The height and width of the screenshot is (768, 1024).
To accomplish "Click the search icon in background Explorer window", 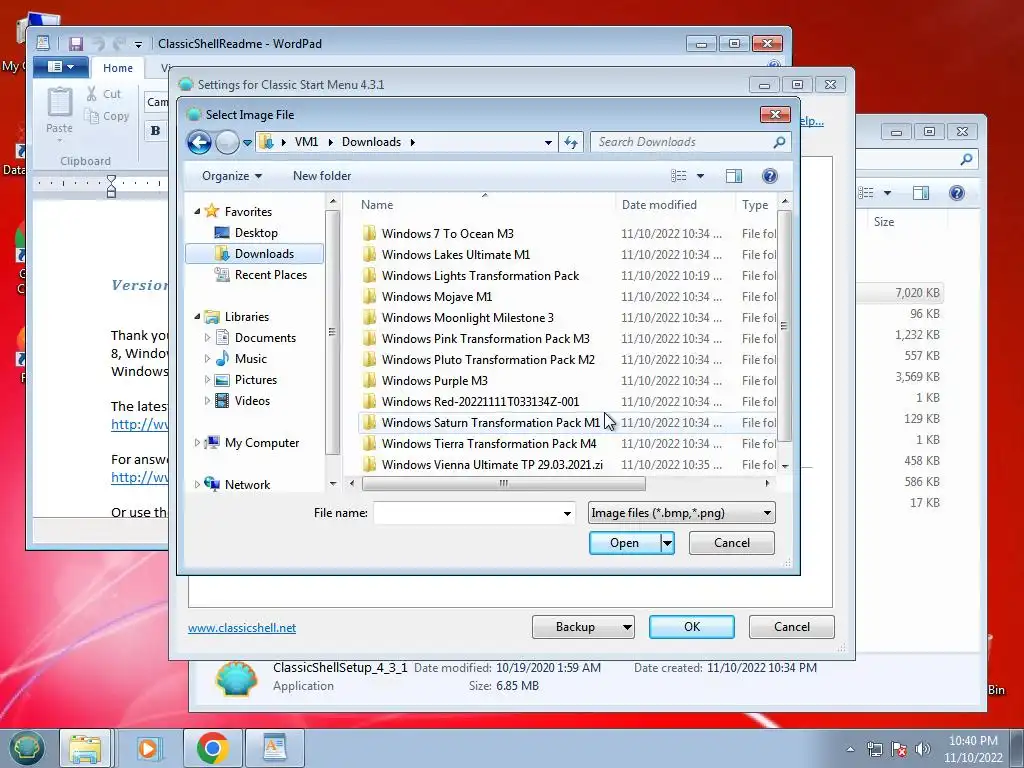I will [x=967, y=159].
